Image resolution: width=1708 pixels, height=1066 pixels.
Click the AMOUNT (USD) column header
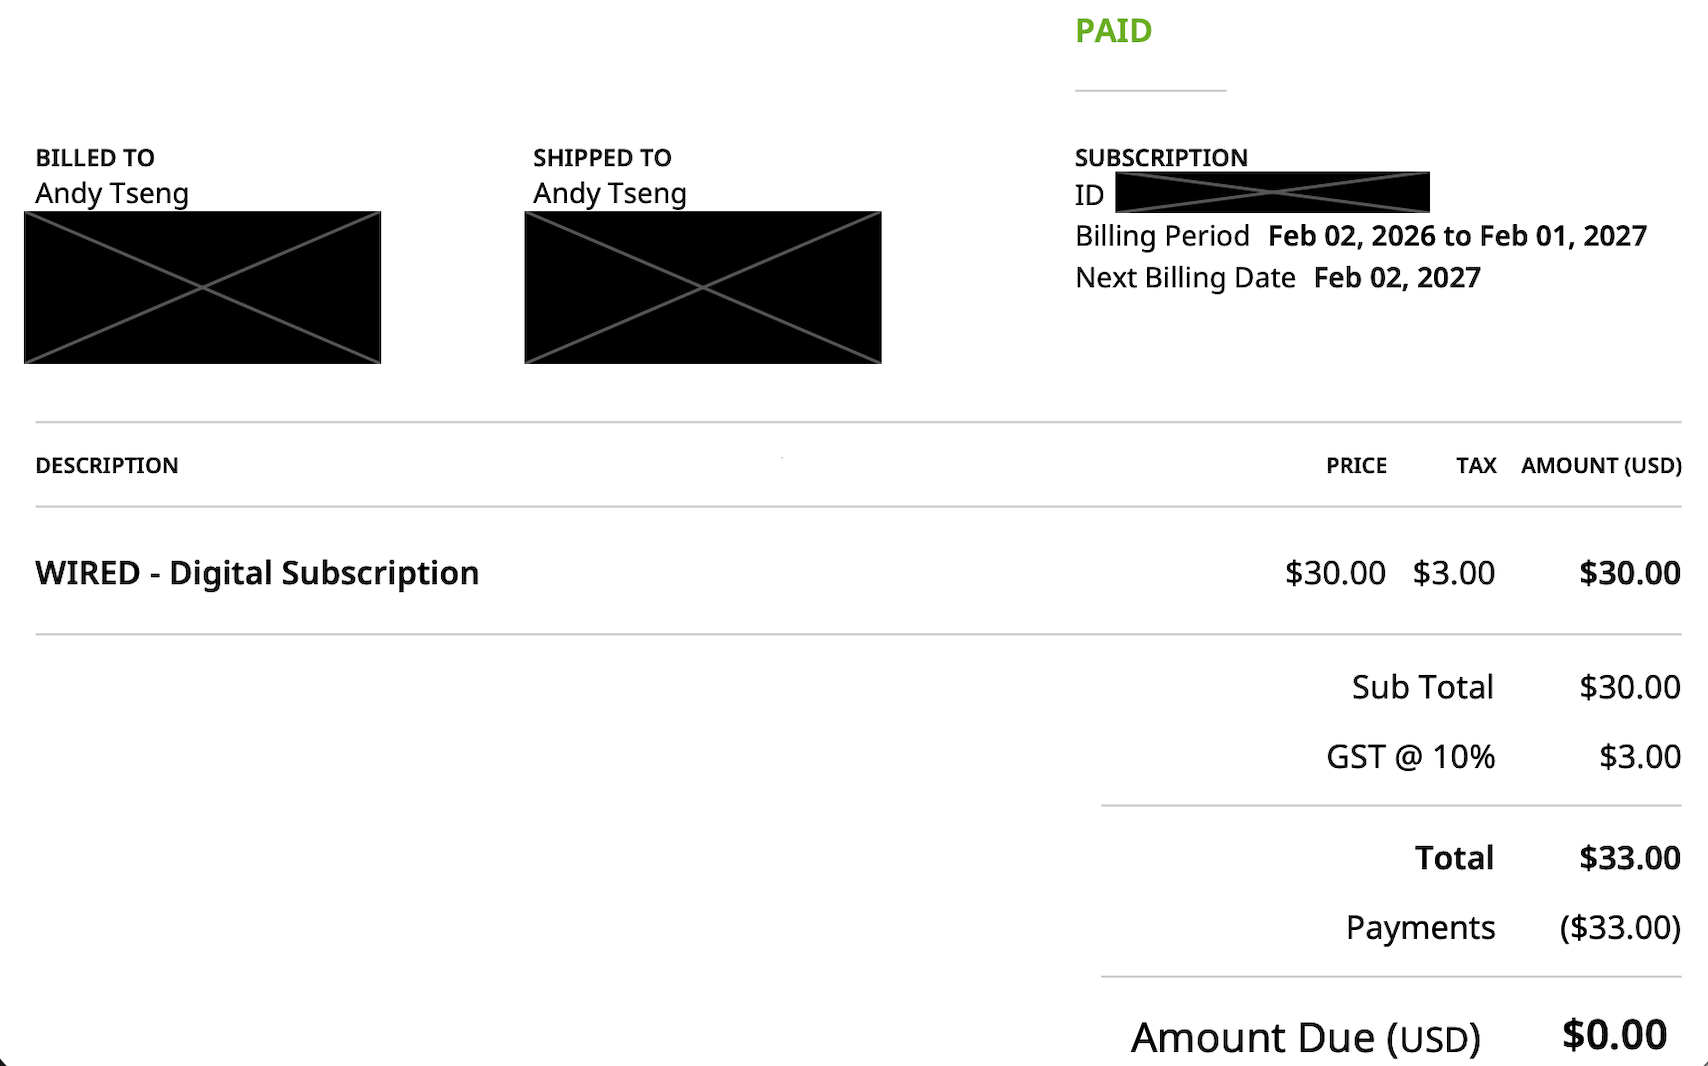coord(1601,466)
